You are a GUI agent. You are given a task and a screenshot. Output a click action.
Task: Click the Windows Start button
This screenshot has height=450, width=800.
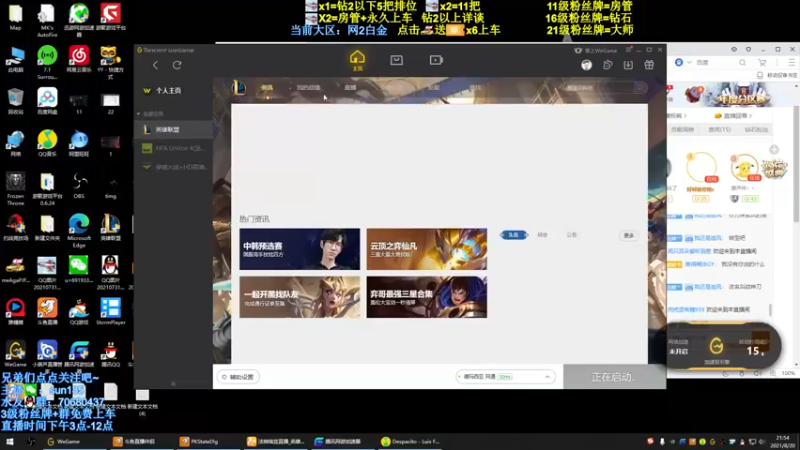point(10,441)
